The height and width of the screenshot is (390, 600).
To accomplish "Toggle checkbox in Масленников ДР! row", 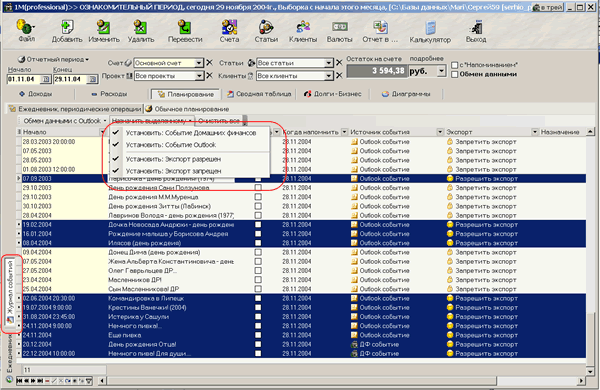I will (258, 280).
